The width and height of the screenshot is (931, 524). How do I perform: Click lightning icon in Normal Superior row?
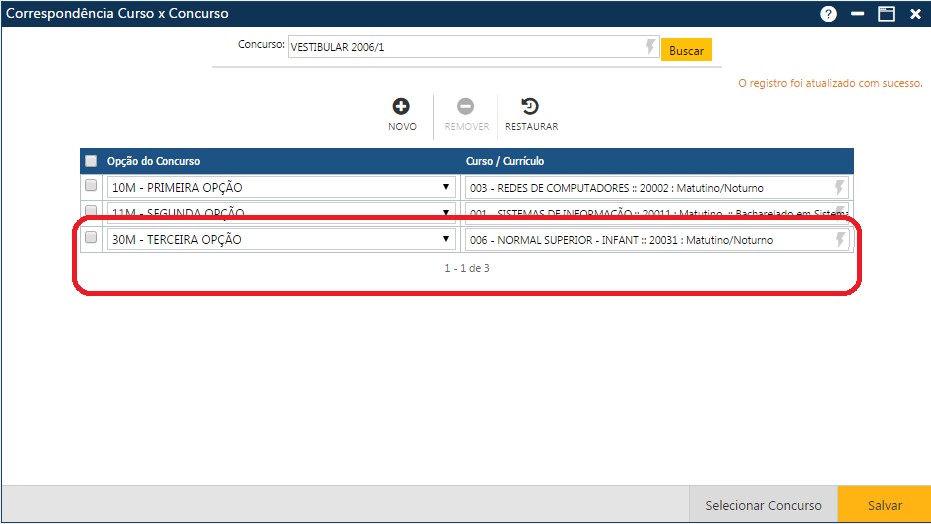pyautogui.click(x=840, y=239)
